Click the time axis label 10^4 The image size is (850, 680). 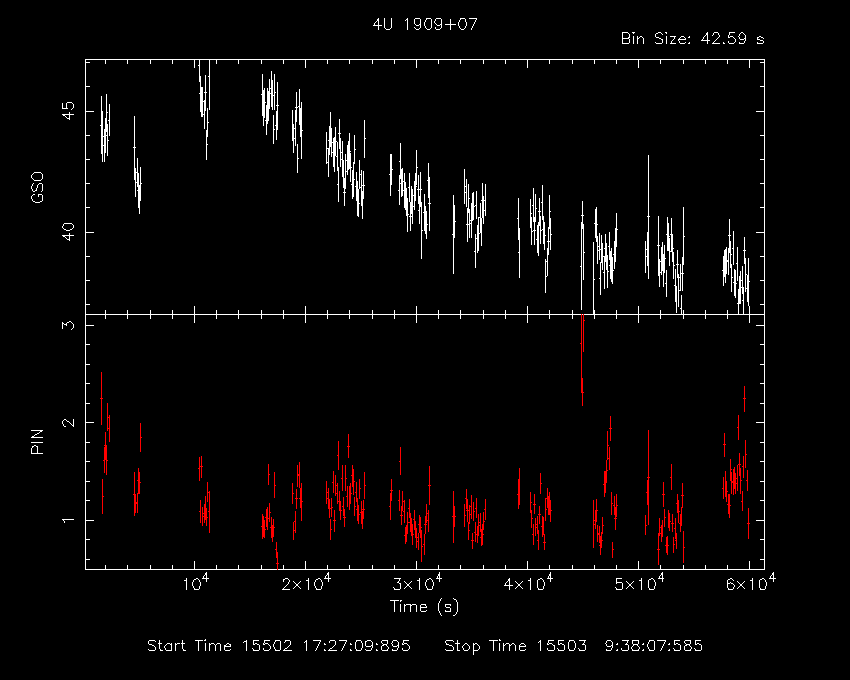(x=196, y=583)
